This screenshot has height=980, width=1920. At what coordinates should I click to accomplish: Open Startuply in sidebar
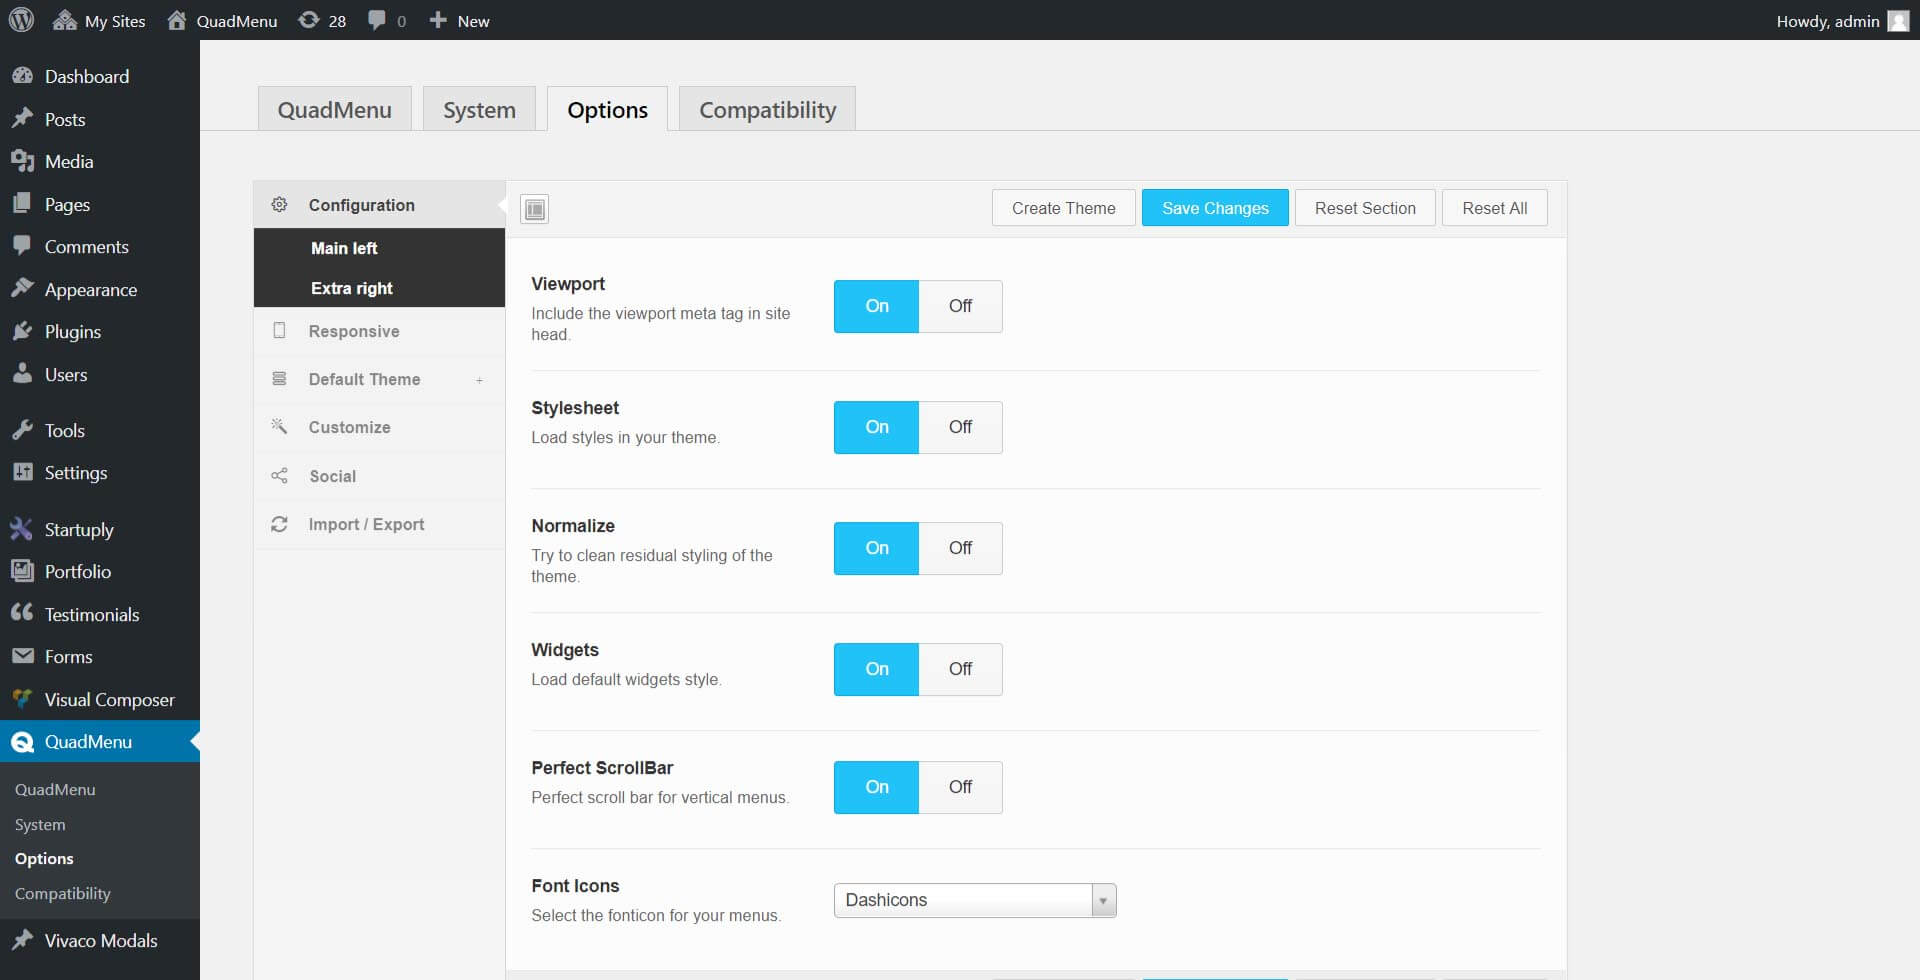[x=100, y=529]
